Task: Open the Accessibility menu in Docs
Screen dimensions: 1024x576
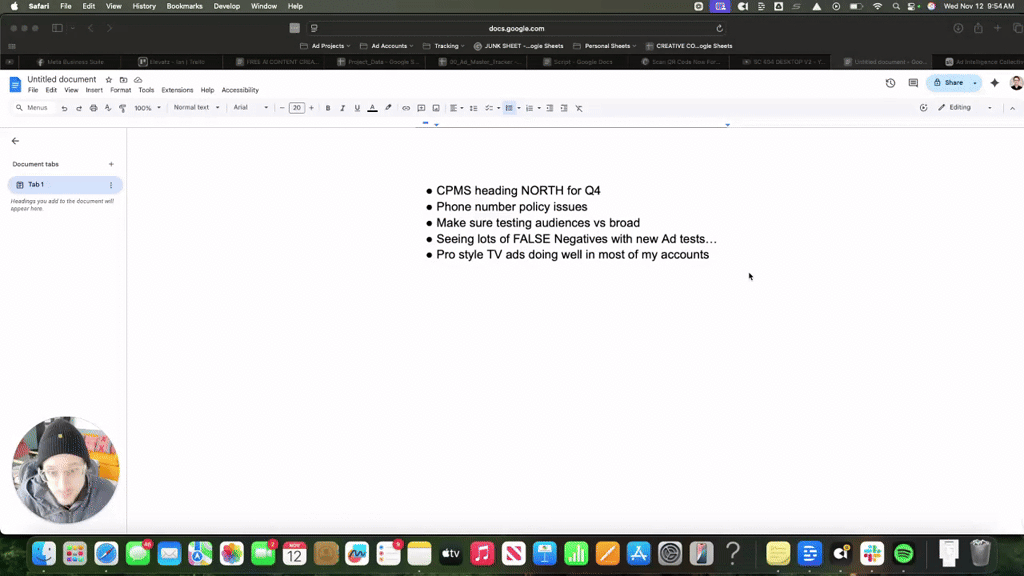Action: (x=240, y=90)
